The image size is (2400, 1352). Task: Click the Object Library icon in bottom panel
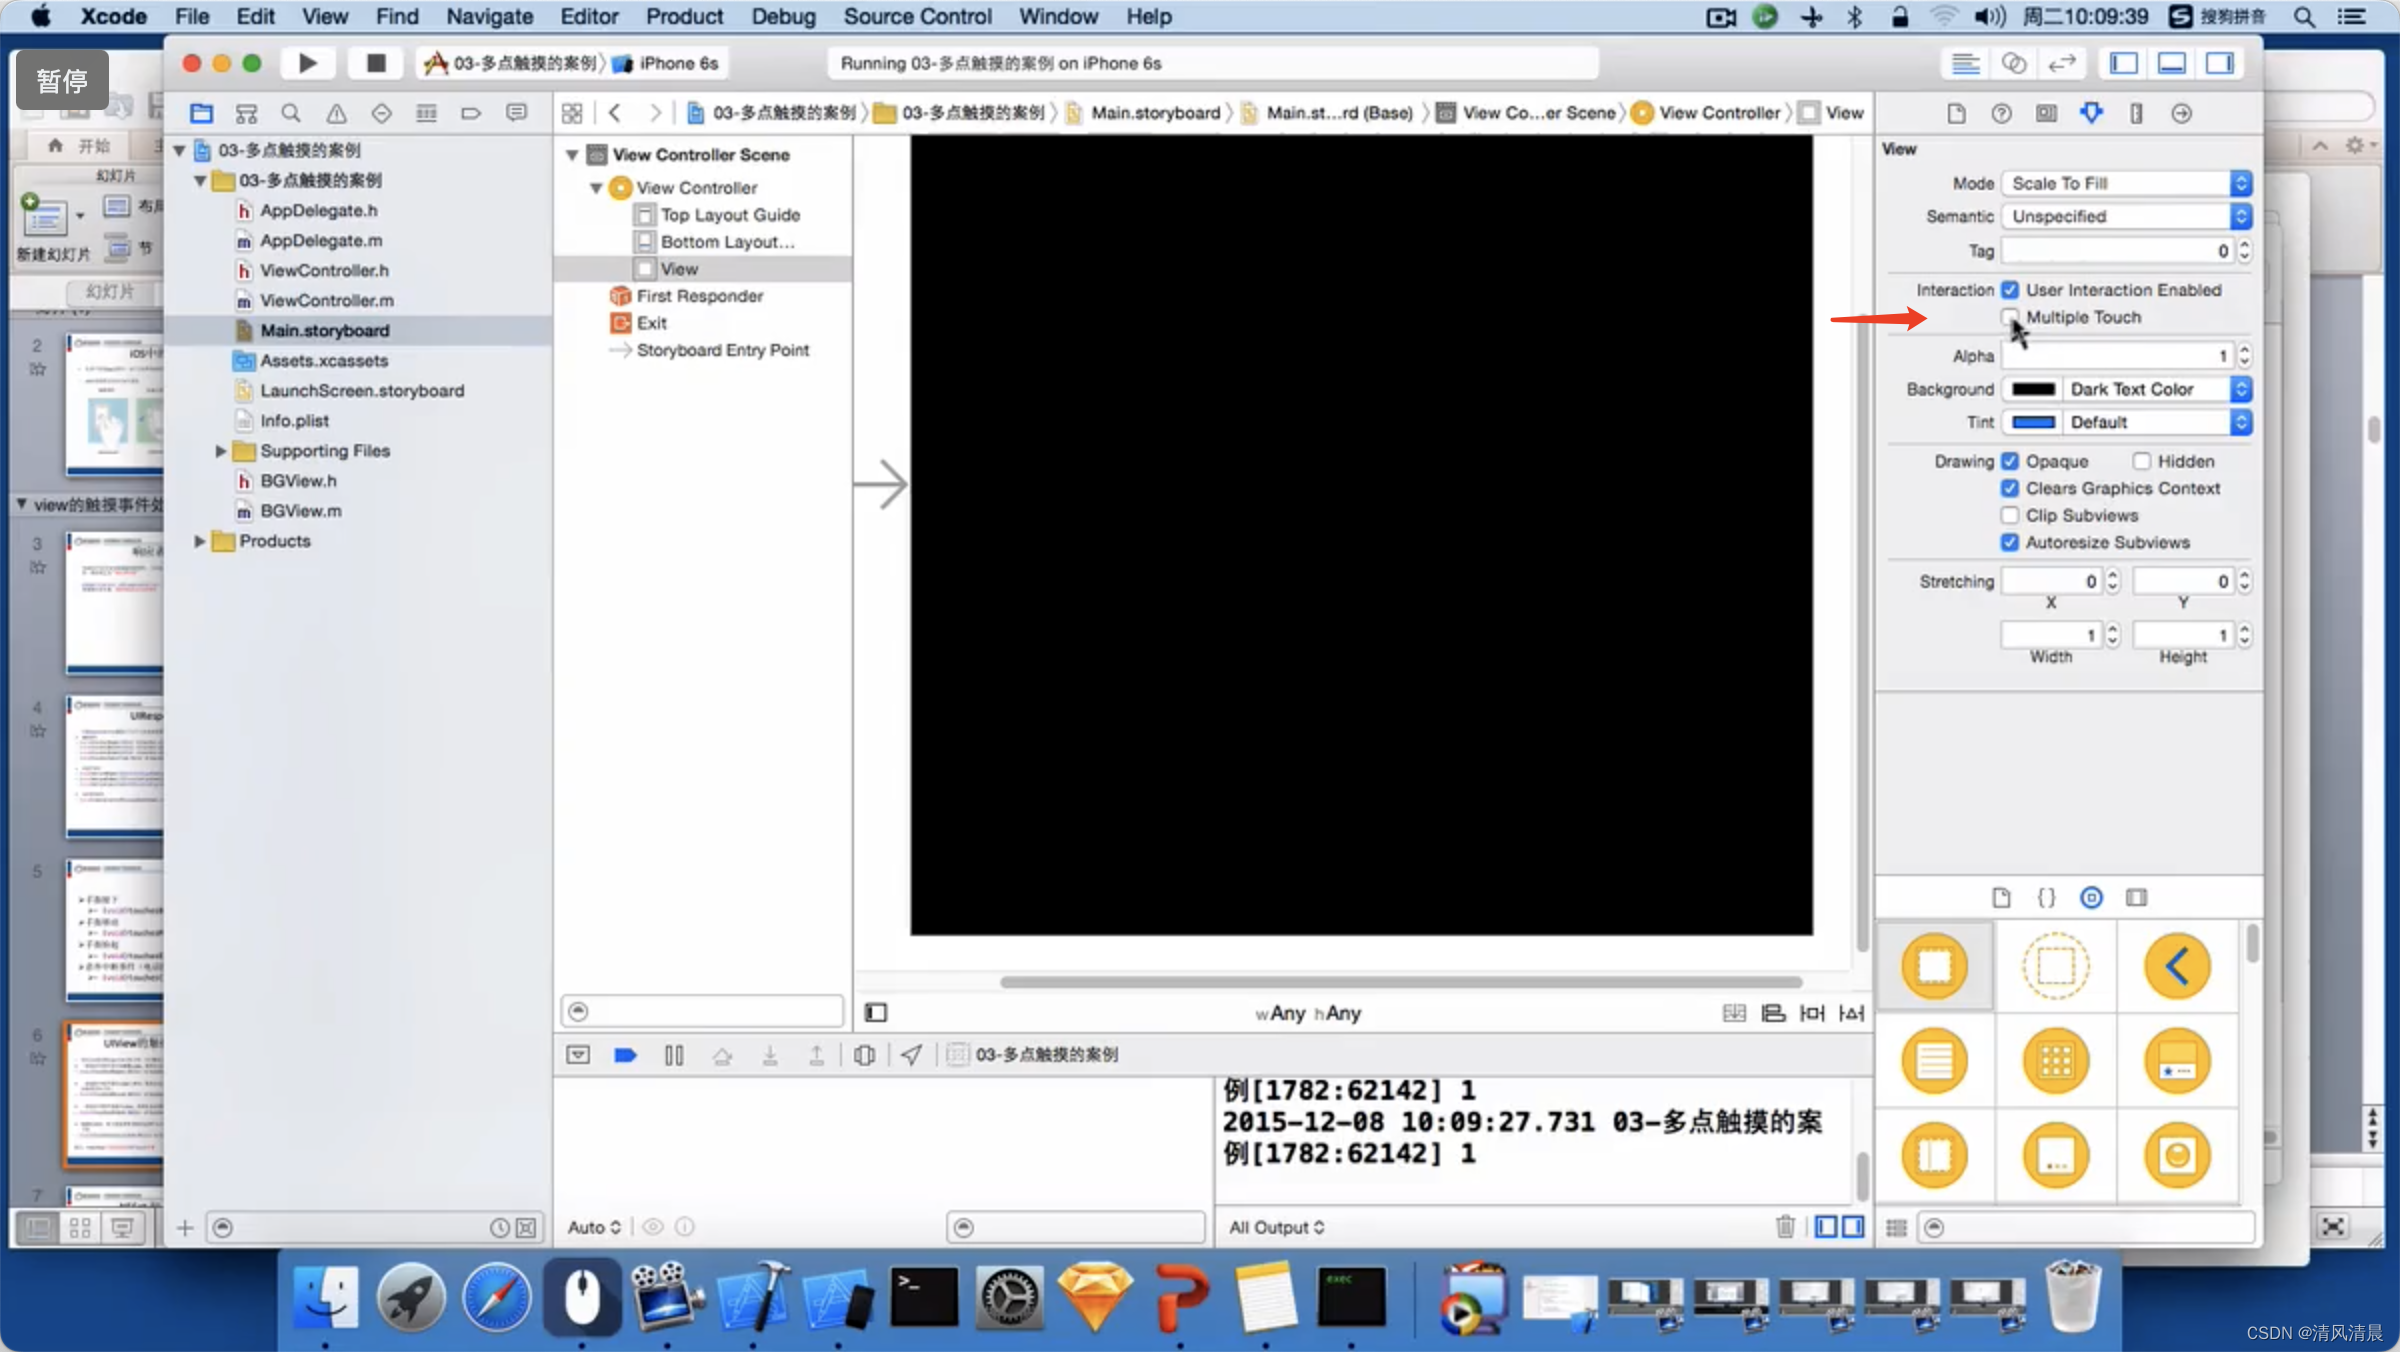[x=2090, y=895]
